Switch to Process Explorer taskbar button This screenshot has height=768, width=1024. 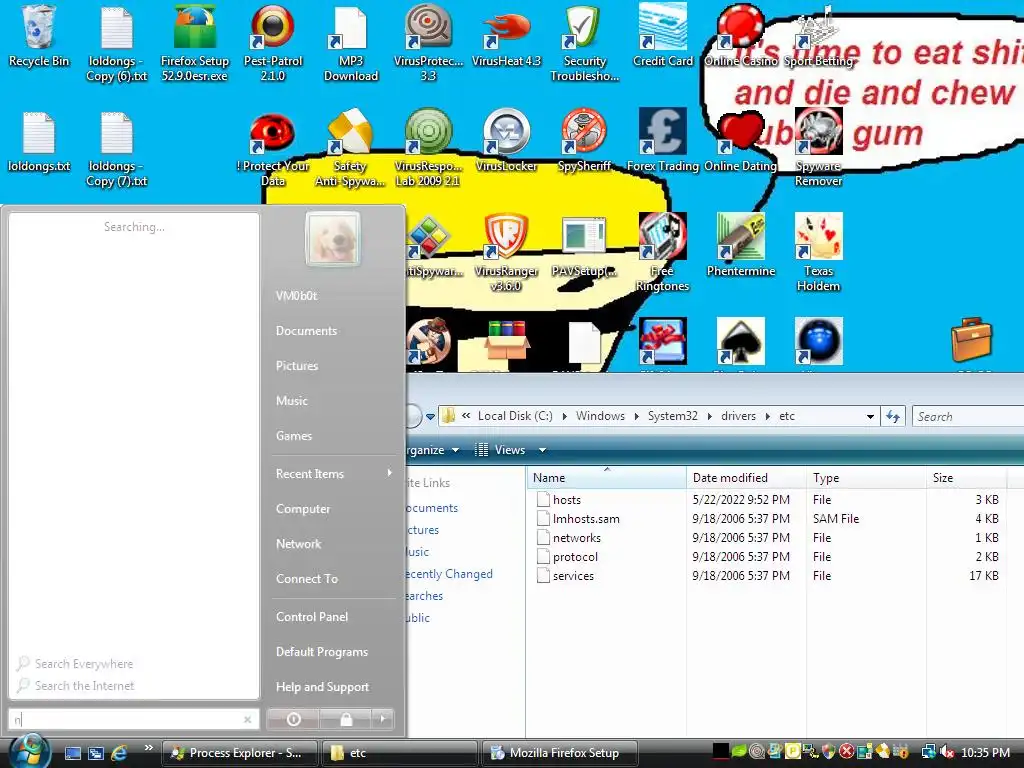239,753
